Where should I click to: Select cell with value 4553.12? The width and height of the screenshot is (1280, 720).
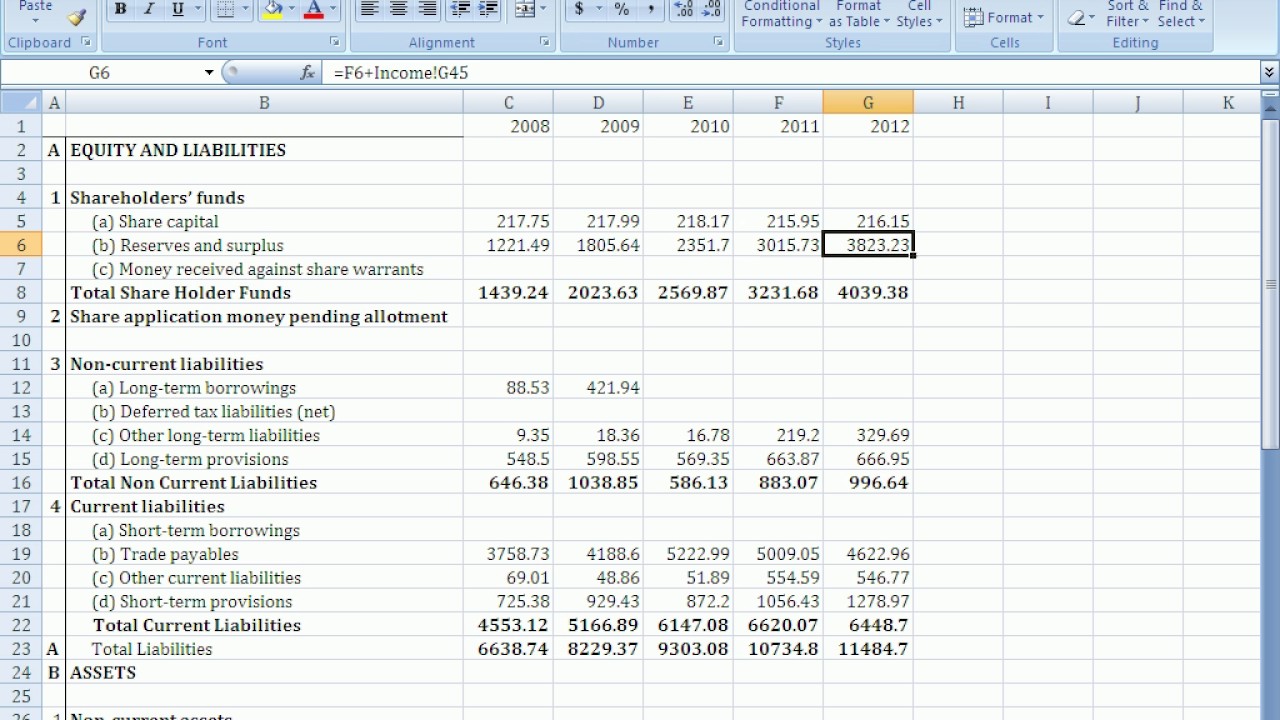pos(508,625)
